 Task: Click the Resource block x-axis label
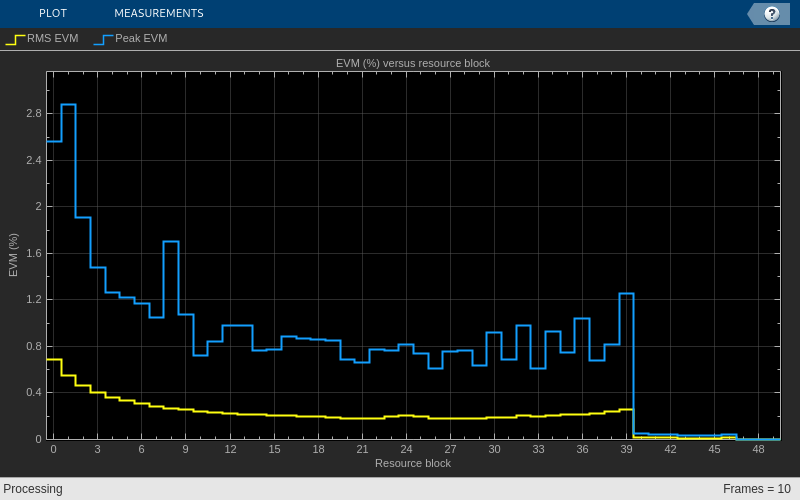(413, 463)
